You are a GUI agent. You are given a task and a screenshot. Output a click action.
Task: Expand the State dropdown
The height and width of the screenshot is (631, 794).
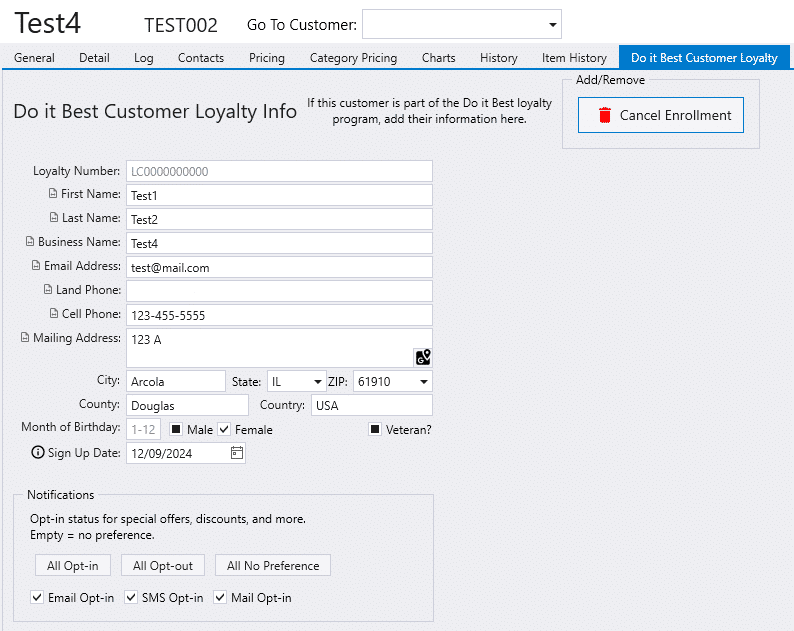(317, 382)
